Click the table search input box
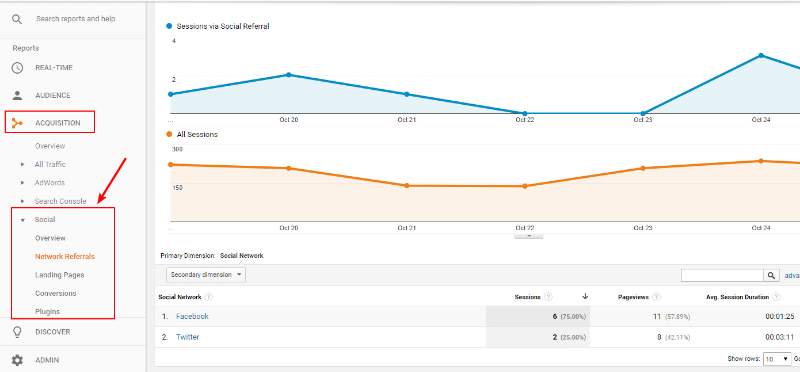Viewport: 800px width, 372px height. tap(722, 275)
